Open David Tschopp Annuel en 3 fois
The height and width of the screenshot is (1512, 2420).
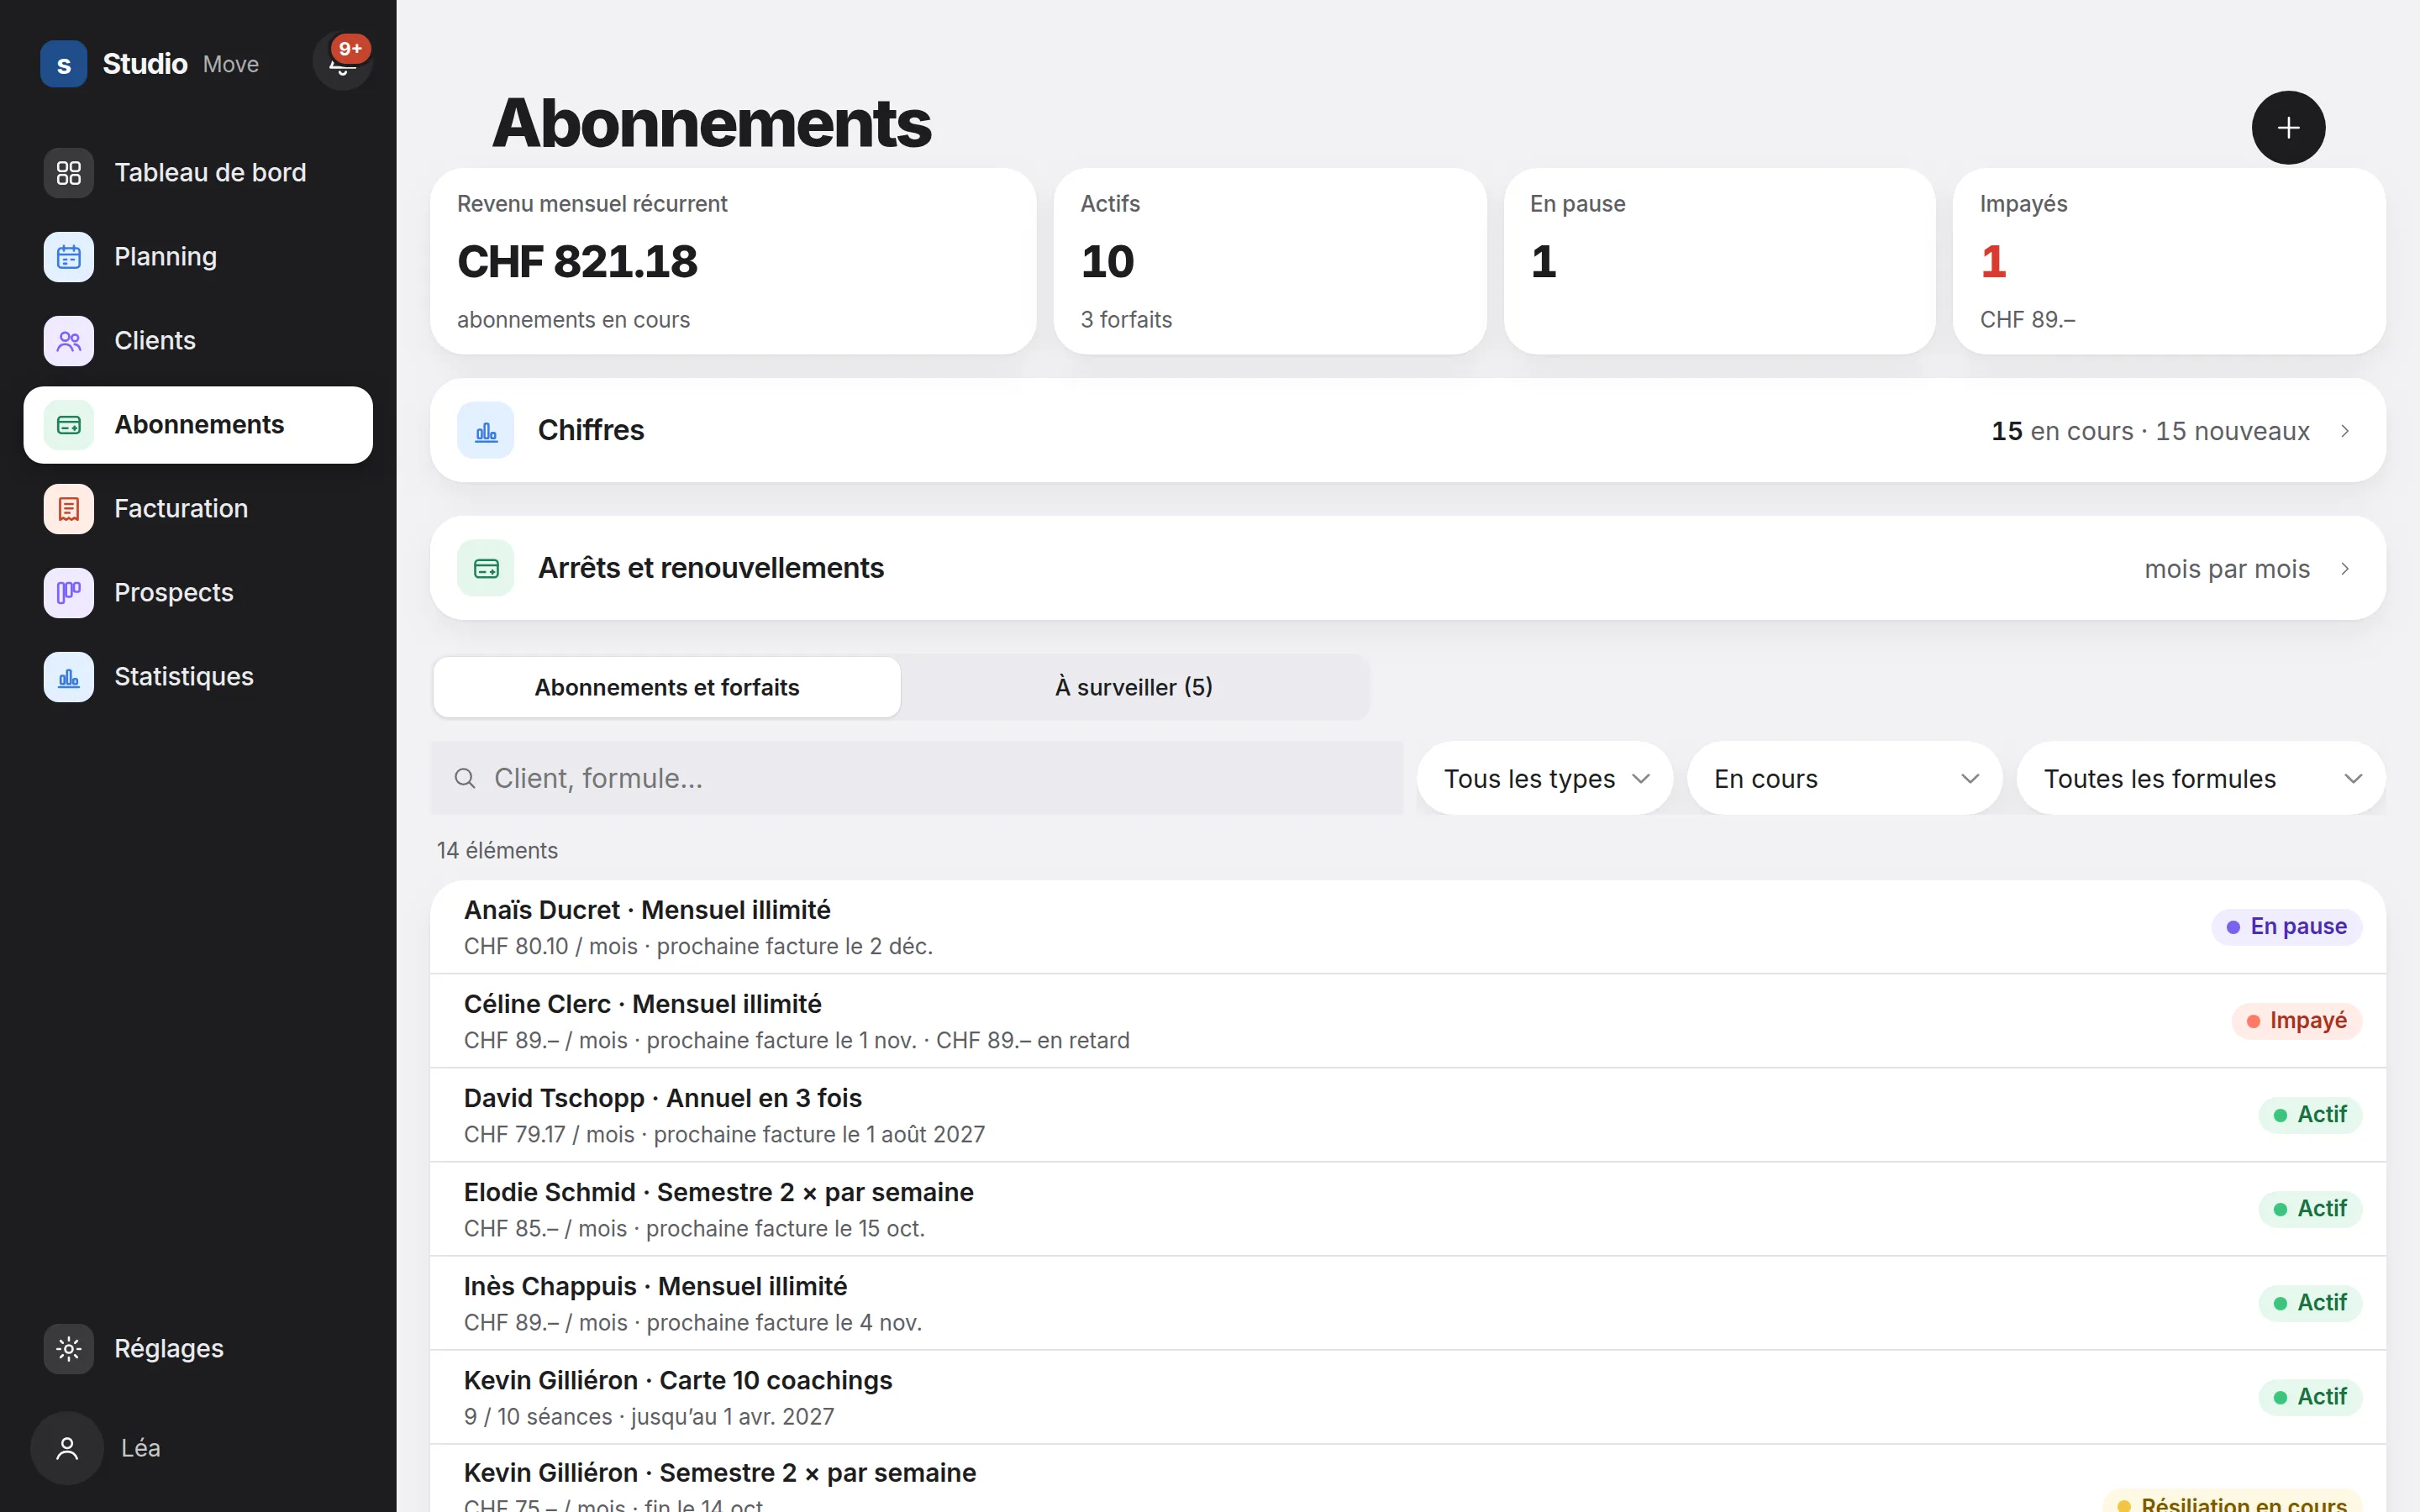1408,1115
